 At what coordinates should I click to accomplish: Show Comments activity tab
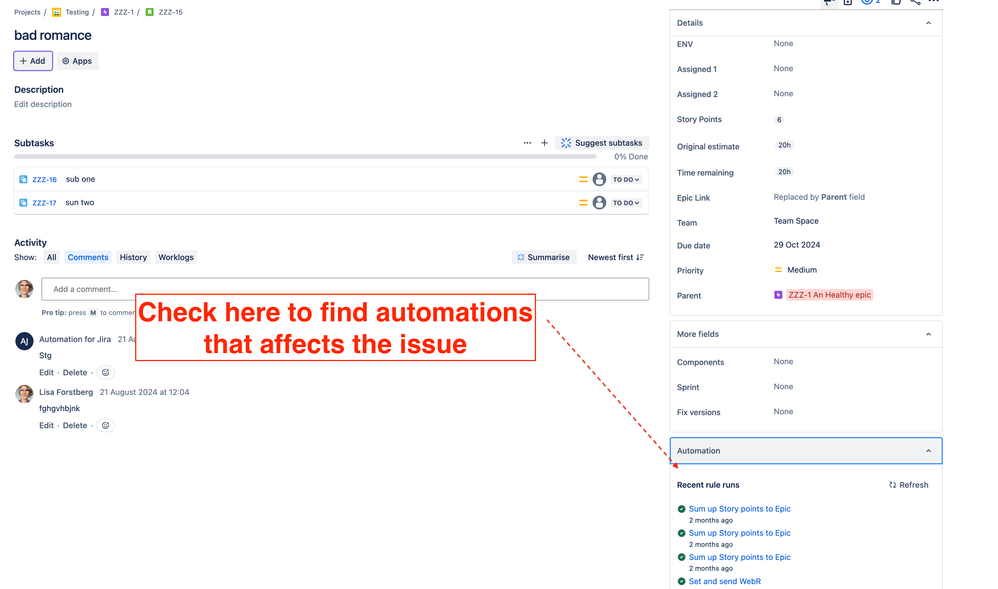pos(88,257)
